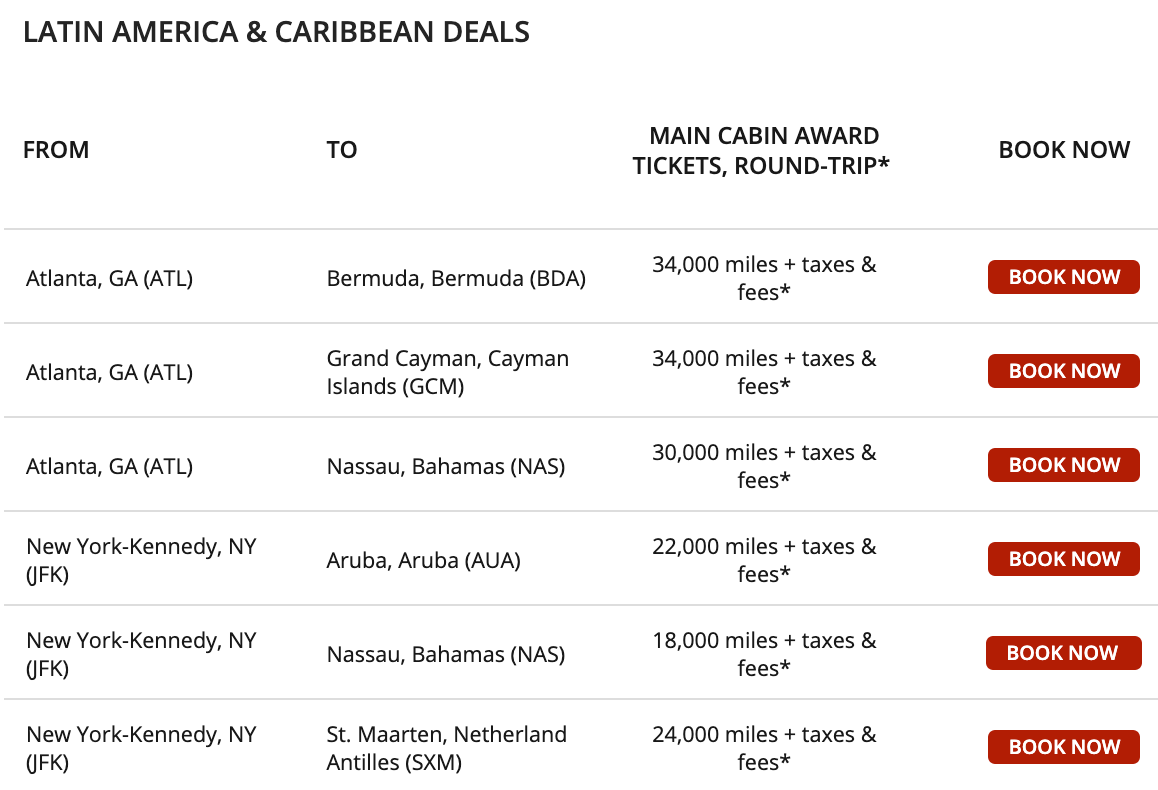Click the FROM column header
1158x790 pixels.
[x=56, y=150]
